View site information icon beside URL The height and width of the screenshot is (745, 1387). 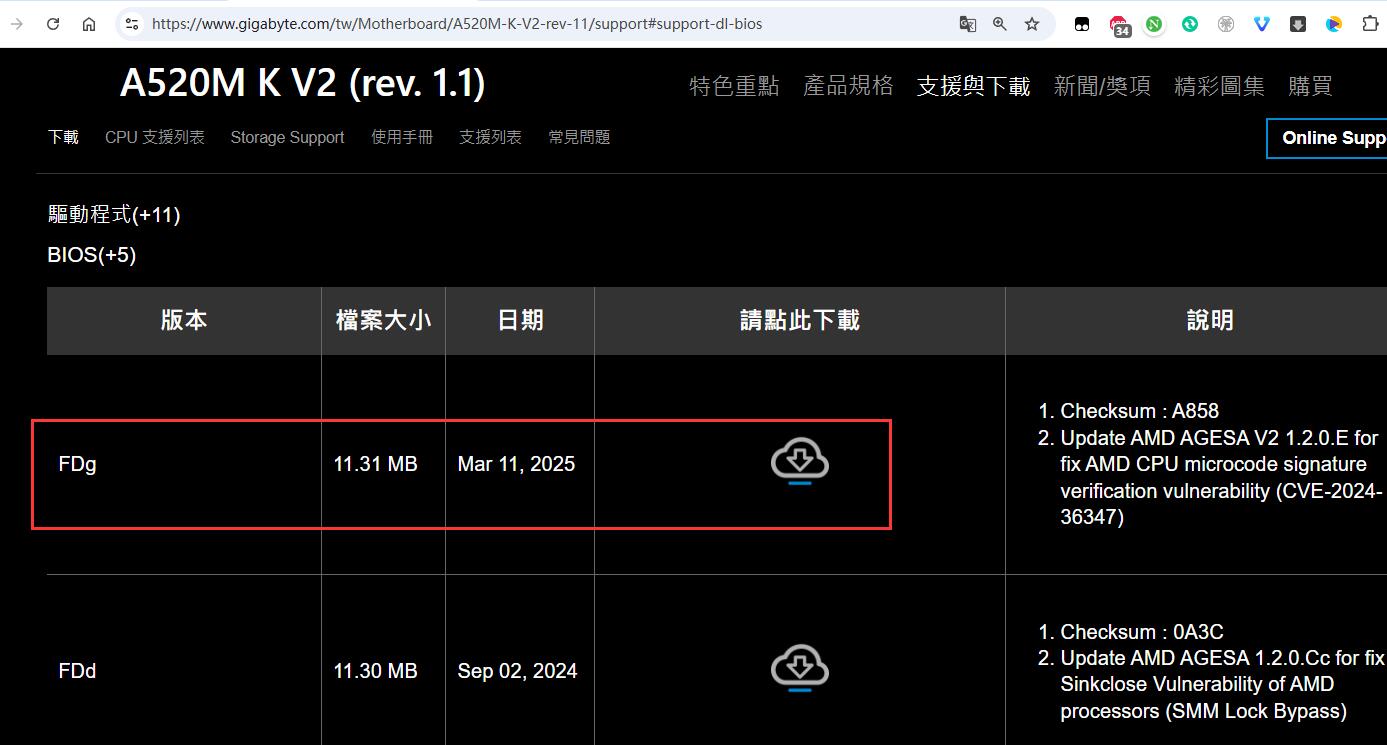pos(132,24)
